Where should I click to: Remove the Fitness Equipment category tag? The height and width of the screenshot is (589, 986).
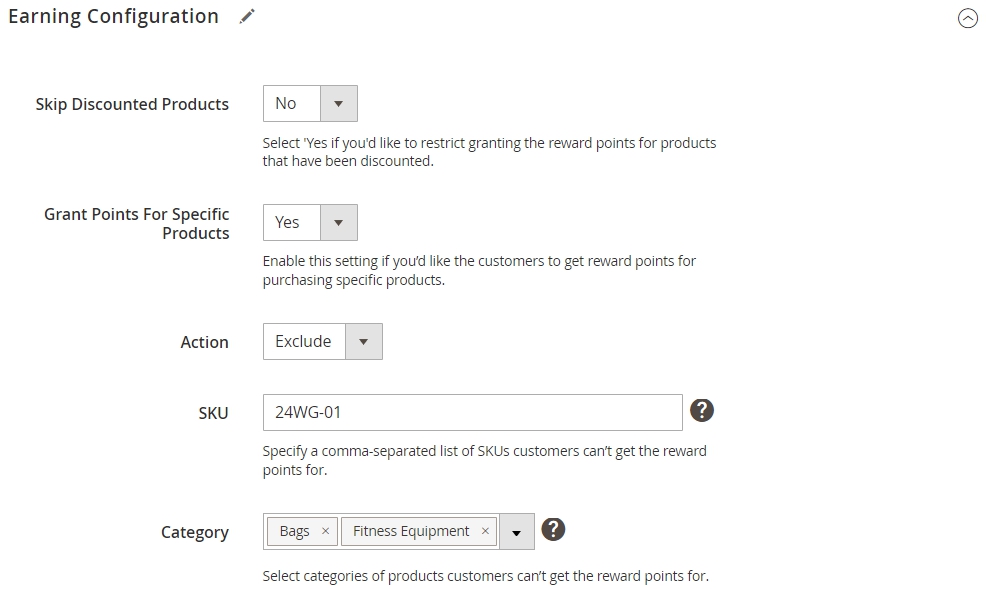click(485, 531)
